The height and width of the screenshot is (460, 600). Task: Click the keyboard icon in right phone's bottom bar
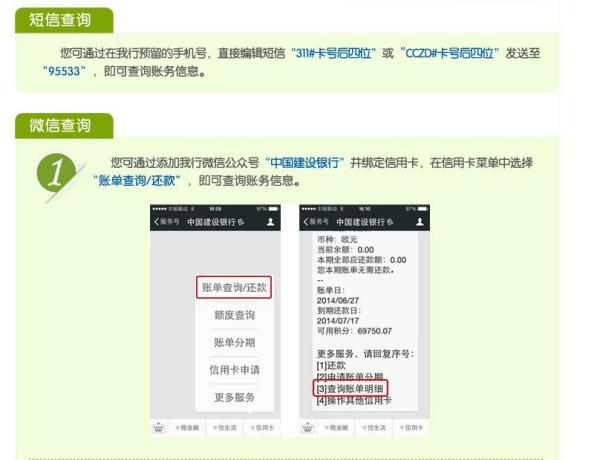pyautogui.click(x=308, y=427)
